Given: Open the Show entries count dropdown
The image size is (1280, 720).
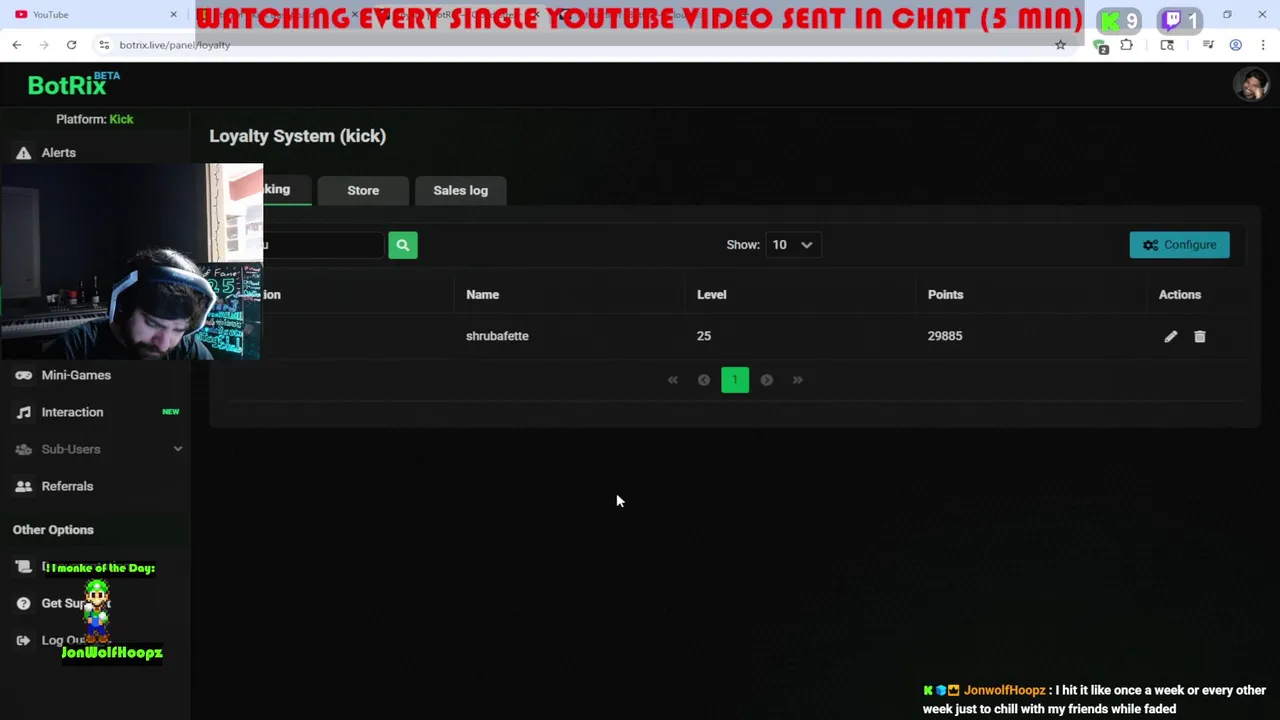Looking at the screenshot, I should pos(792,245).
